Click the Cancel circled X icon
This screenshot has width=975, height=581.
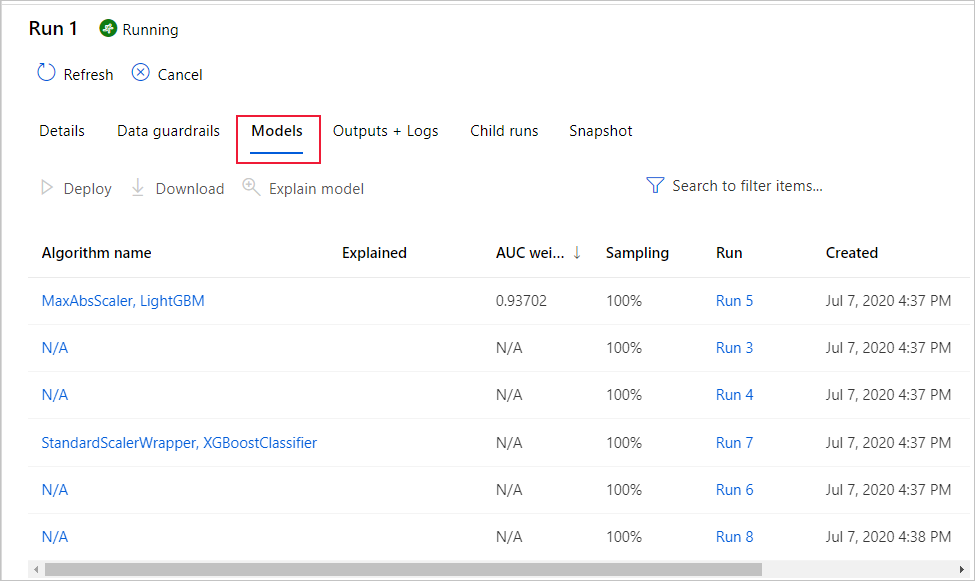(x=141, y=73)
